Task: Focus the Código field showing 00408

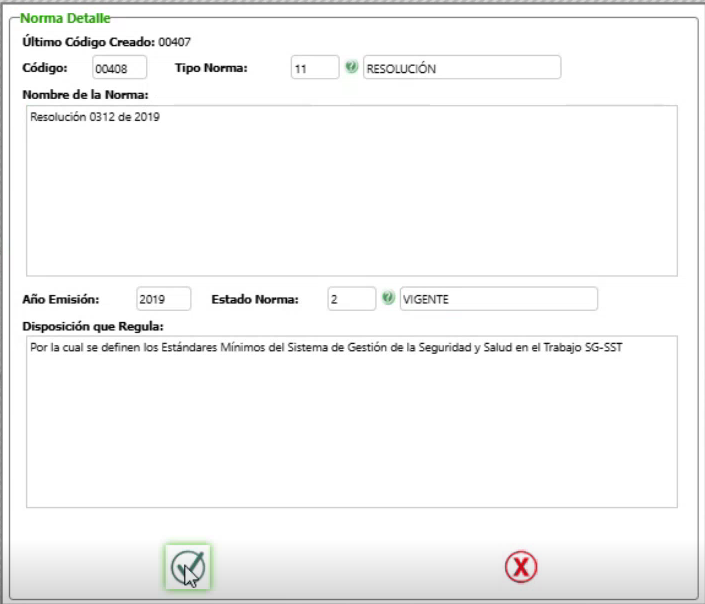Action: 120,68
